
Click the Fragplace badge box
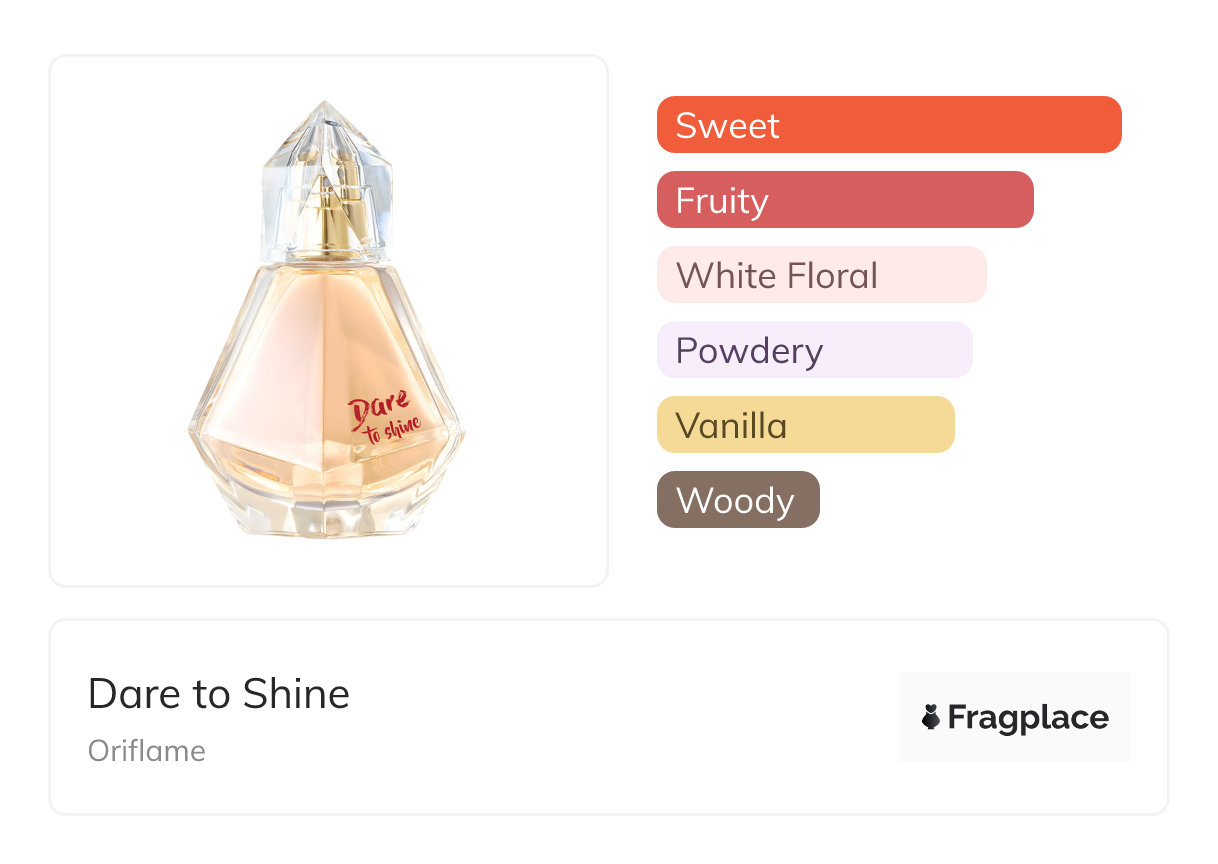(1015, 717)
